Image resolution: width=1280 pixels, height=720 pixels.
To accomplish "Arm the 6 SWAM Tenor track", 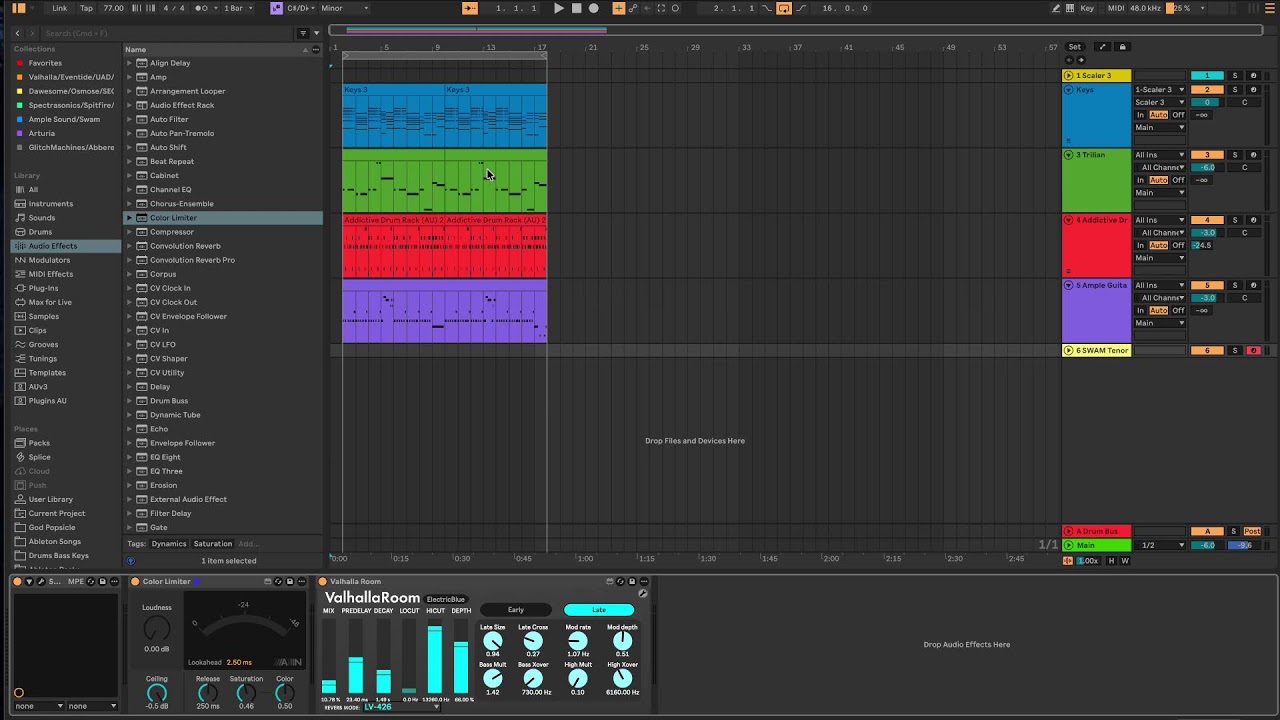I will pos(1253,351).
